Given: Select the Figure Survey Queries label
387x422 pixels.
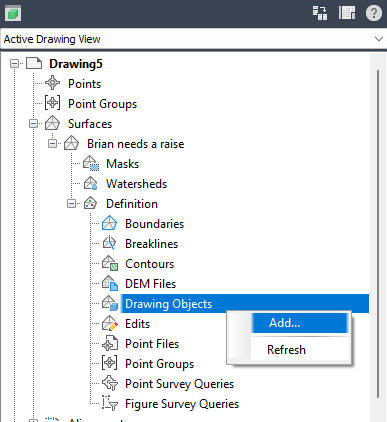Looking at the screenshot, I should tap(182, 404).
